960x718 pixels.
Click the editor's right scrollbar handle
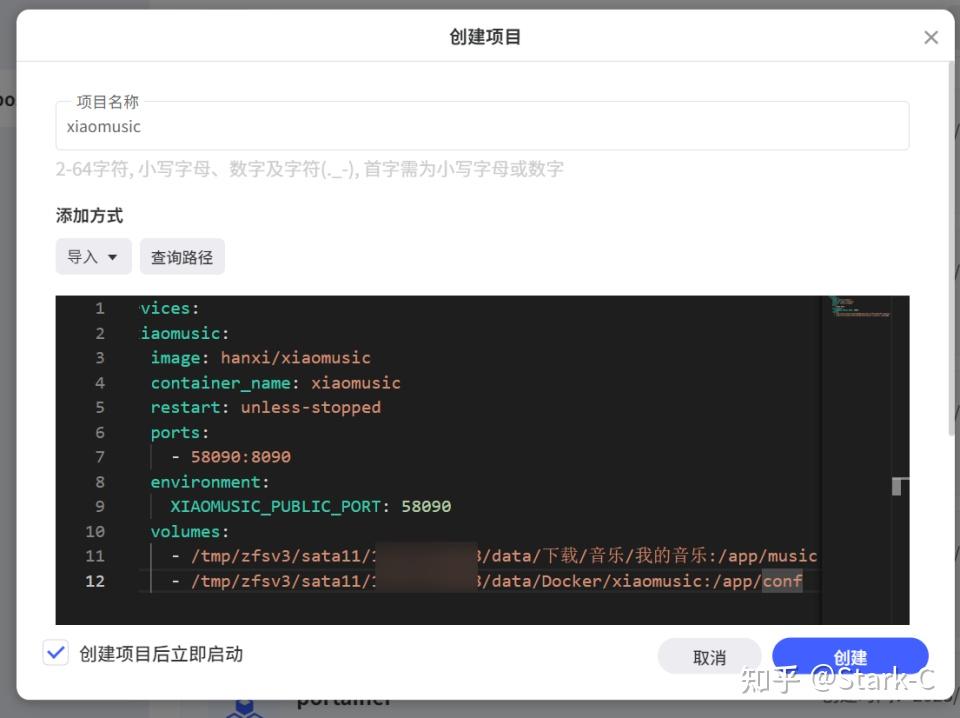[896, 485]
